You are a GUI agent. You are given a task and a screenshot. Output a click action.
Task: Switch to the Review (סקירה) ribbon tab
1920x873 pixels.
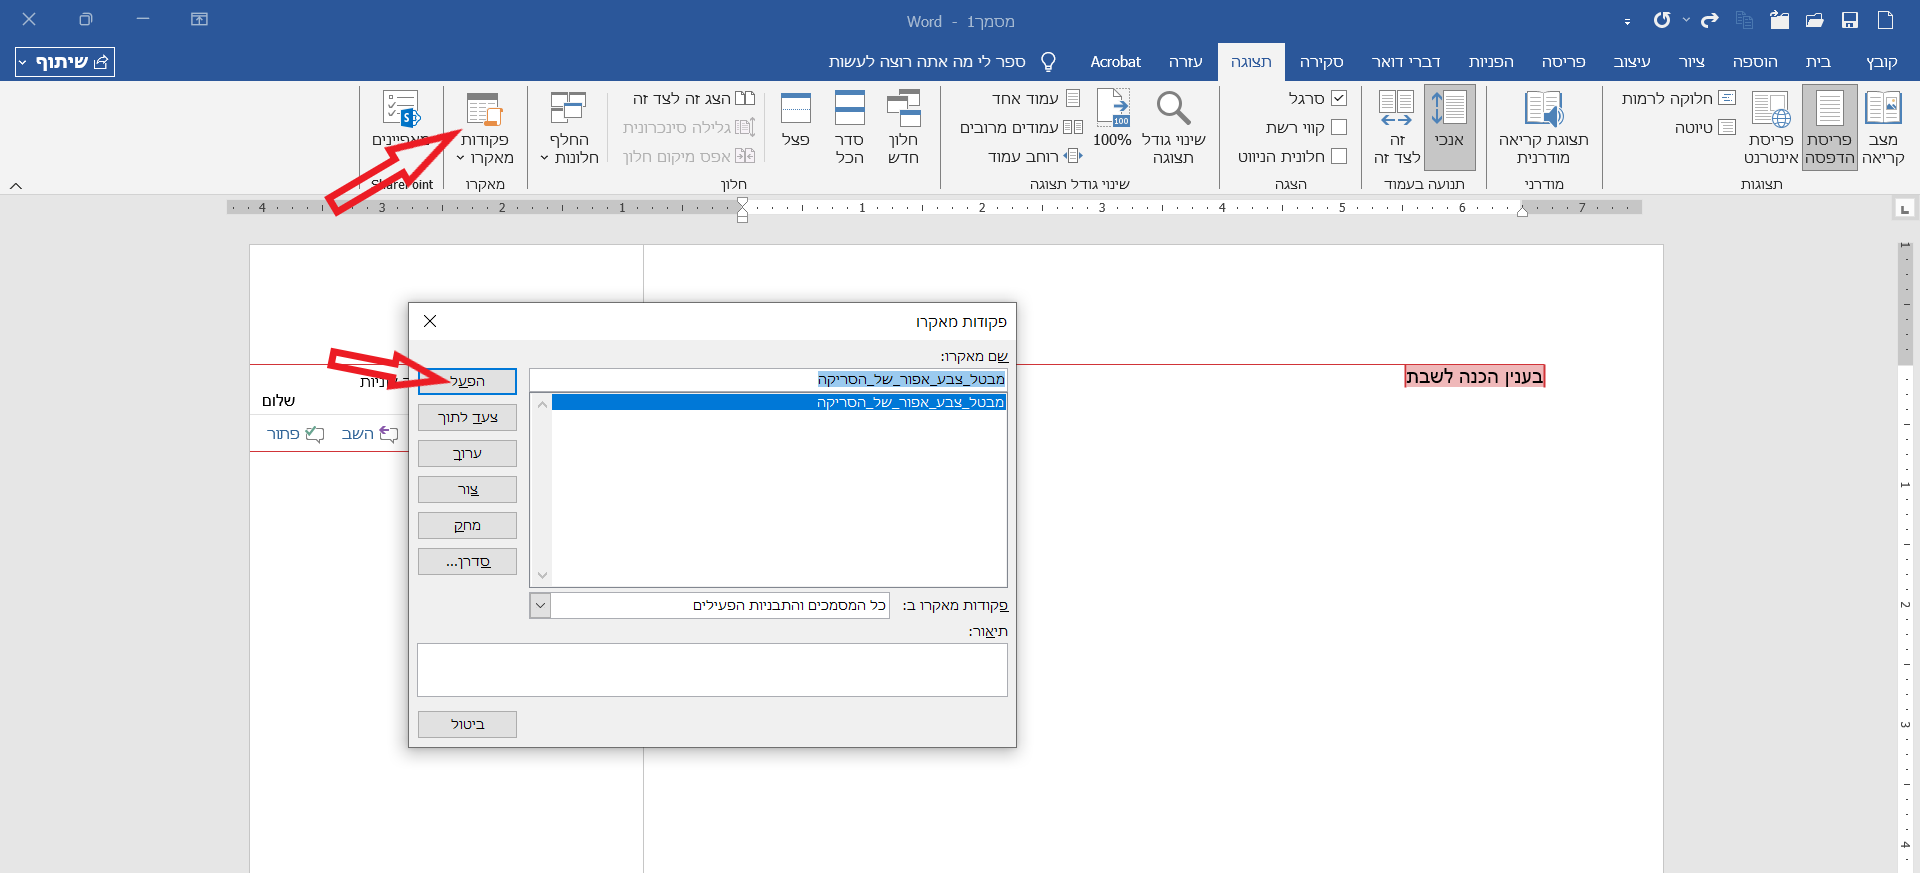pyautogui.click(x=1321, y=62)
